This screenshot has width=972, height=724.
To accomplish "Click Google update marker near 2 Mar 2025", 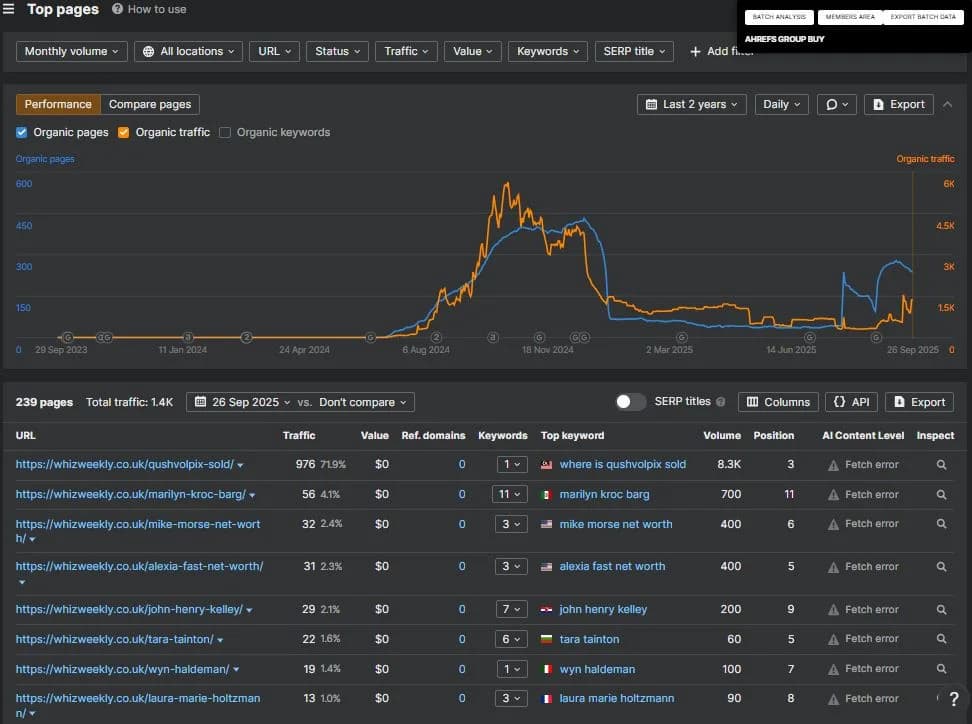I will pyautogui.click(x=682, y=337).
